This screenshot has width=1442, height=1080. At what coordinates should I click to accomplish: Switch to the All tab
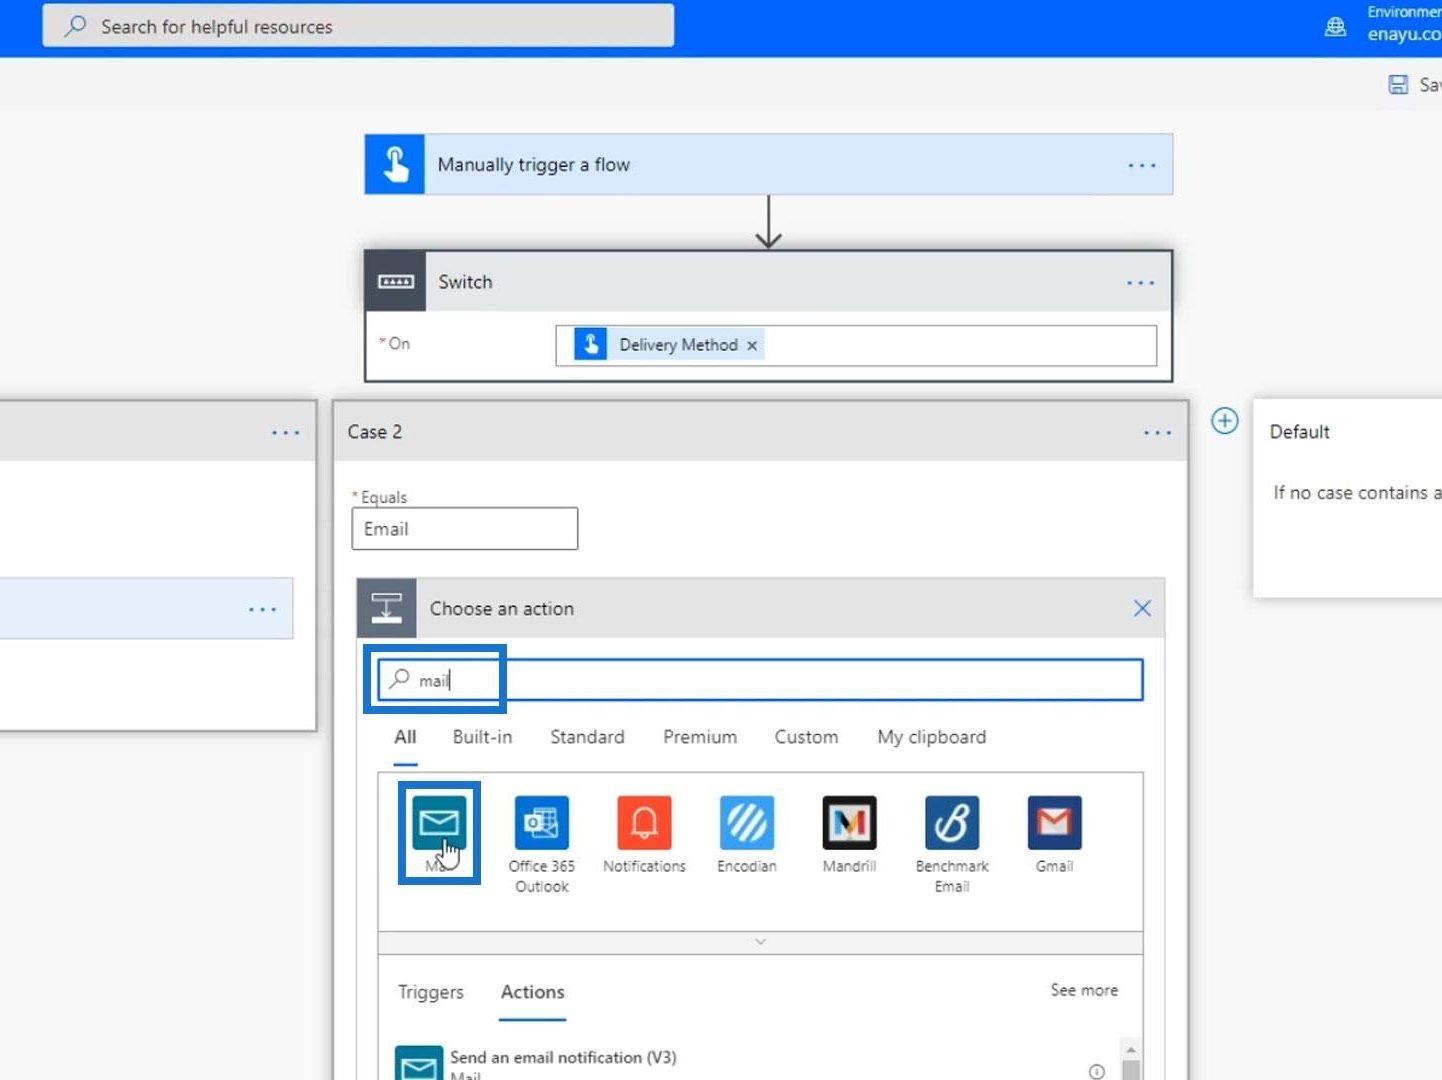[x=405, y=737]
